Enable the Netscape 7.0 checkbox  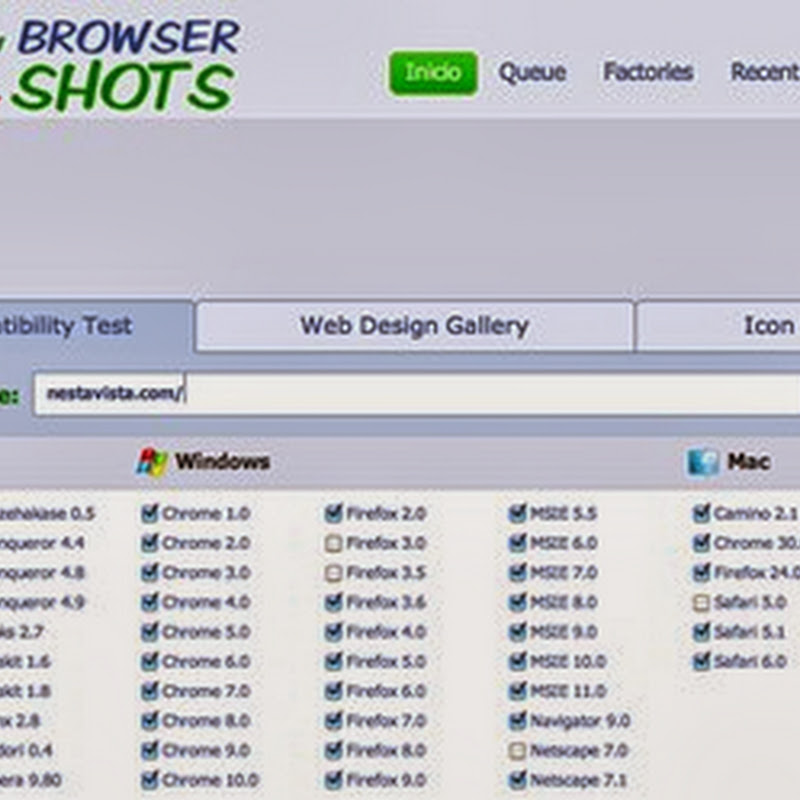[x=517, y=750]
